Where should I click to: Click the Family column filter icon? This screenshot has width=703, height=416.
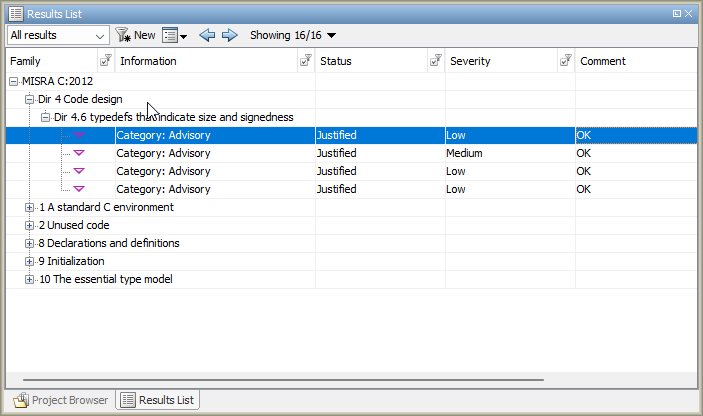tap(106, 61)
